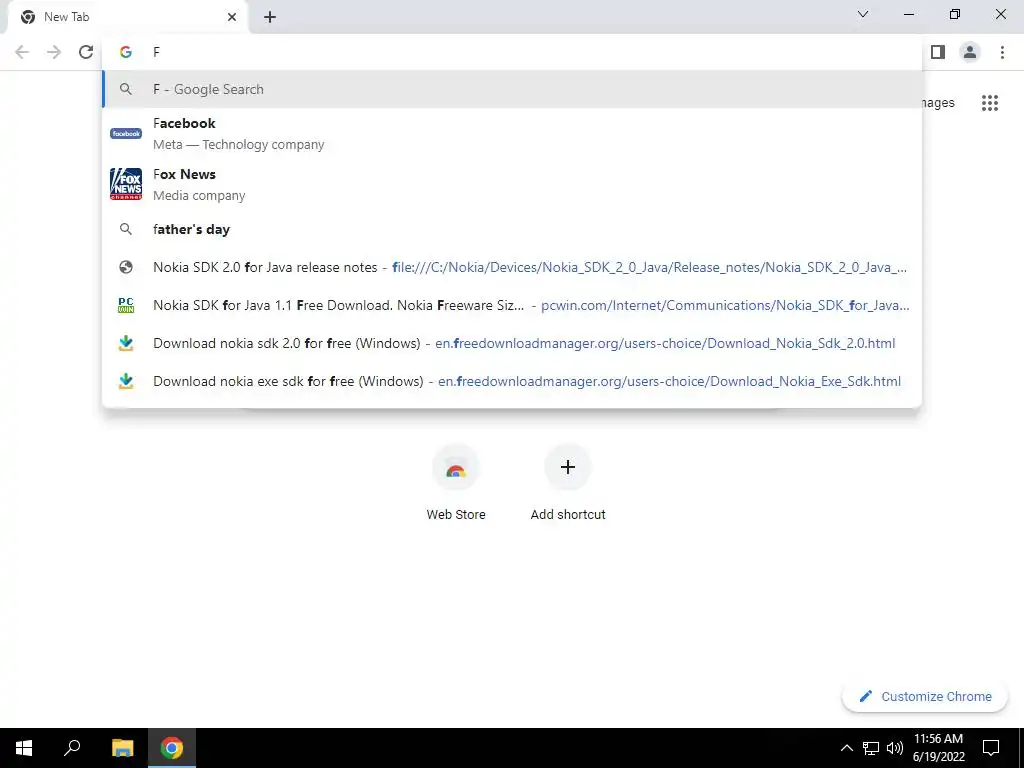Click the Facebook logo icon
Screen dimensions: 1024x768
[126, 133]
